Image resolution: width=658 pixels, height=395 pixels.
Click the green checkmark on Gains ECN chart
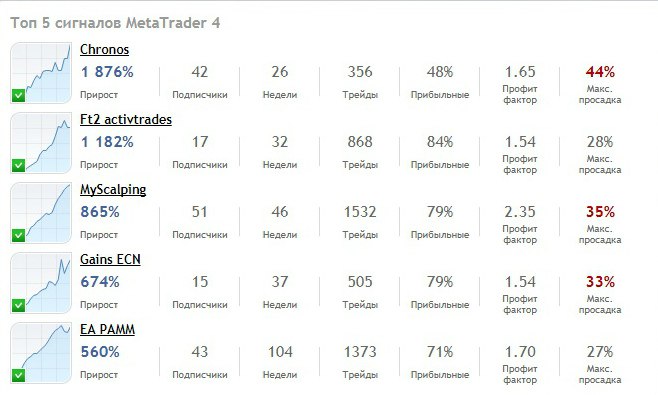click(x=18, y=306)
